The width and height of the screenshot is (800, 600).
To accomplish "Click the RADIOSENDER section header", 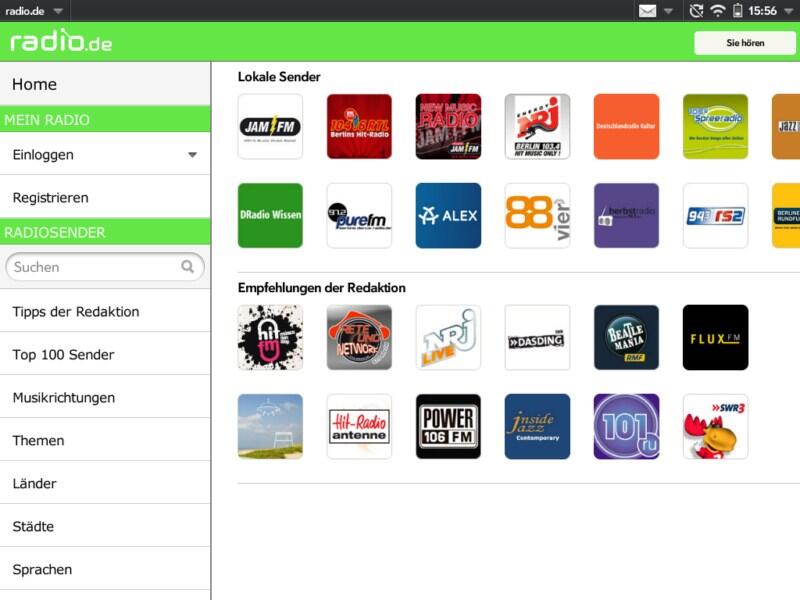I will coord(105,232).
